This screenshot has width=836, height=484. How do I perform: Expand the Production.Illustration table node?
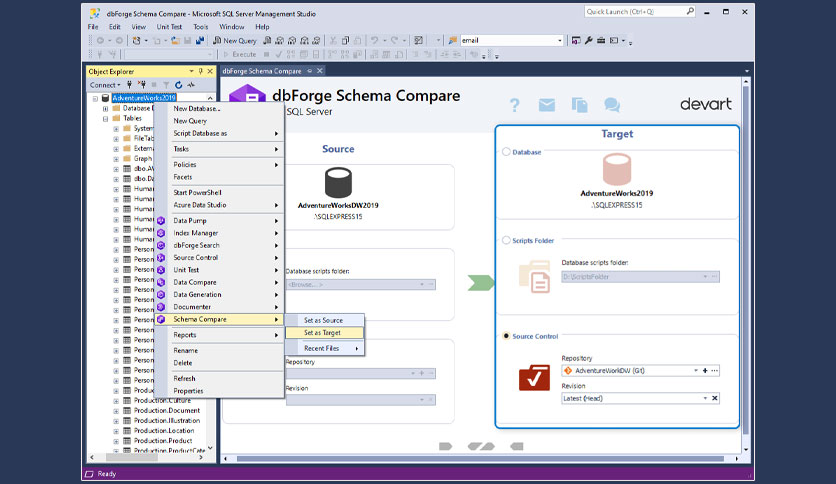(x=116, y=421)
